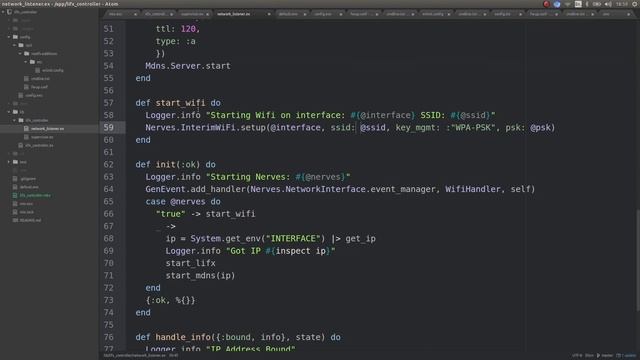Collapse the config folder in tree view
The width and height of the screenshot is (640, 360).
click(x=9, y=37)
